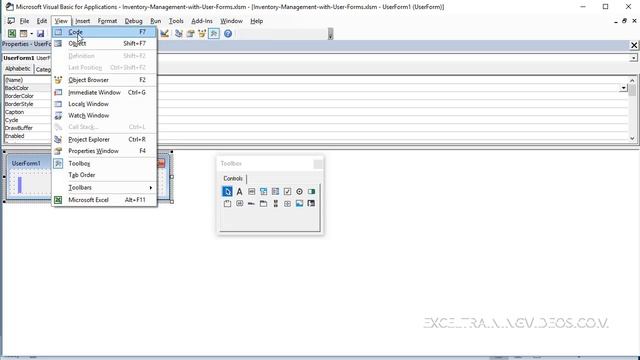Select the Label control in Toolbox
Viewport: 640px width, 360px height.
click(x=239, y=191)
